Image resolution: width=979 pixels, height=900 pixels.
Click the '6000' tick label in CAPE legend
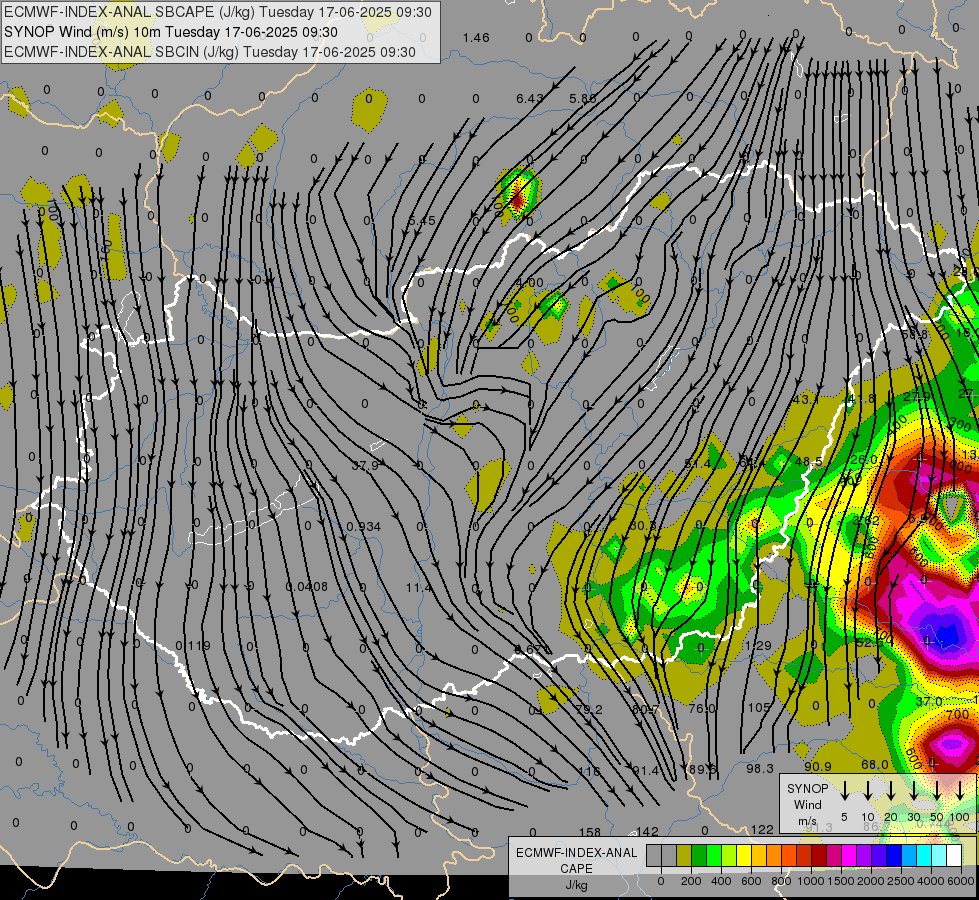(960, 881)
